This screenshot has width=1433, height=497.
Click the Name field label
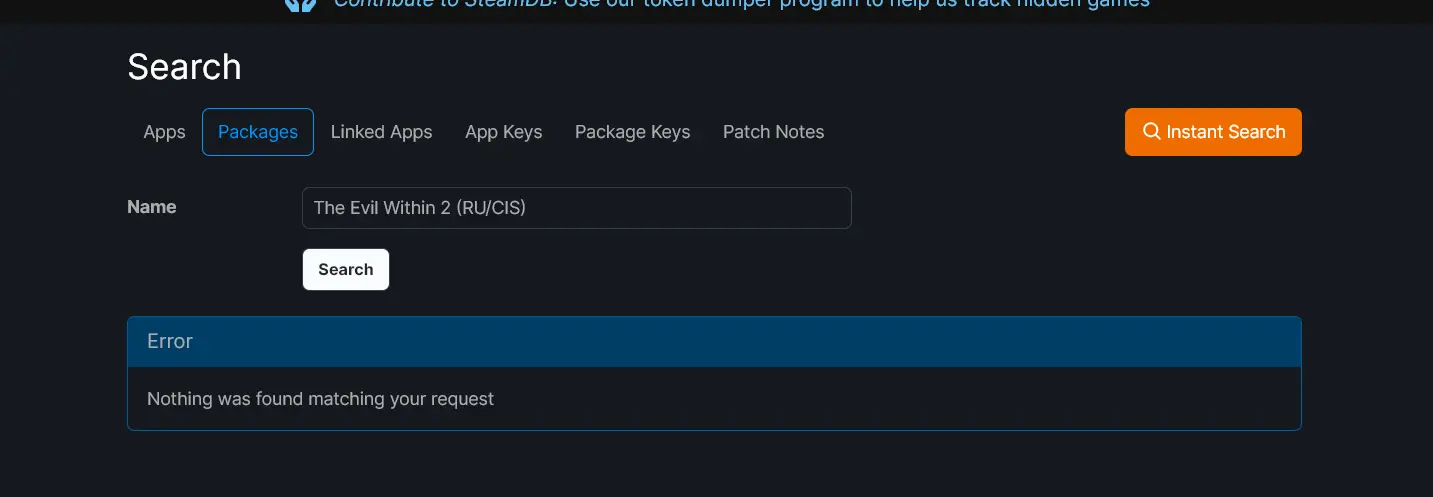point(152,207)
